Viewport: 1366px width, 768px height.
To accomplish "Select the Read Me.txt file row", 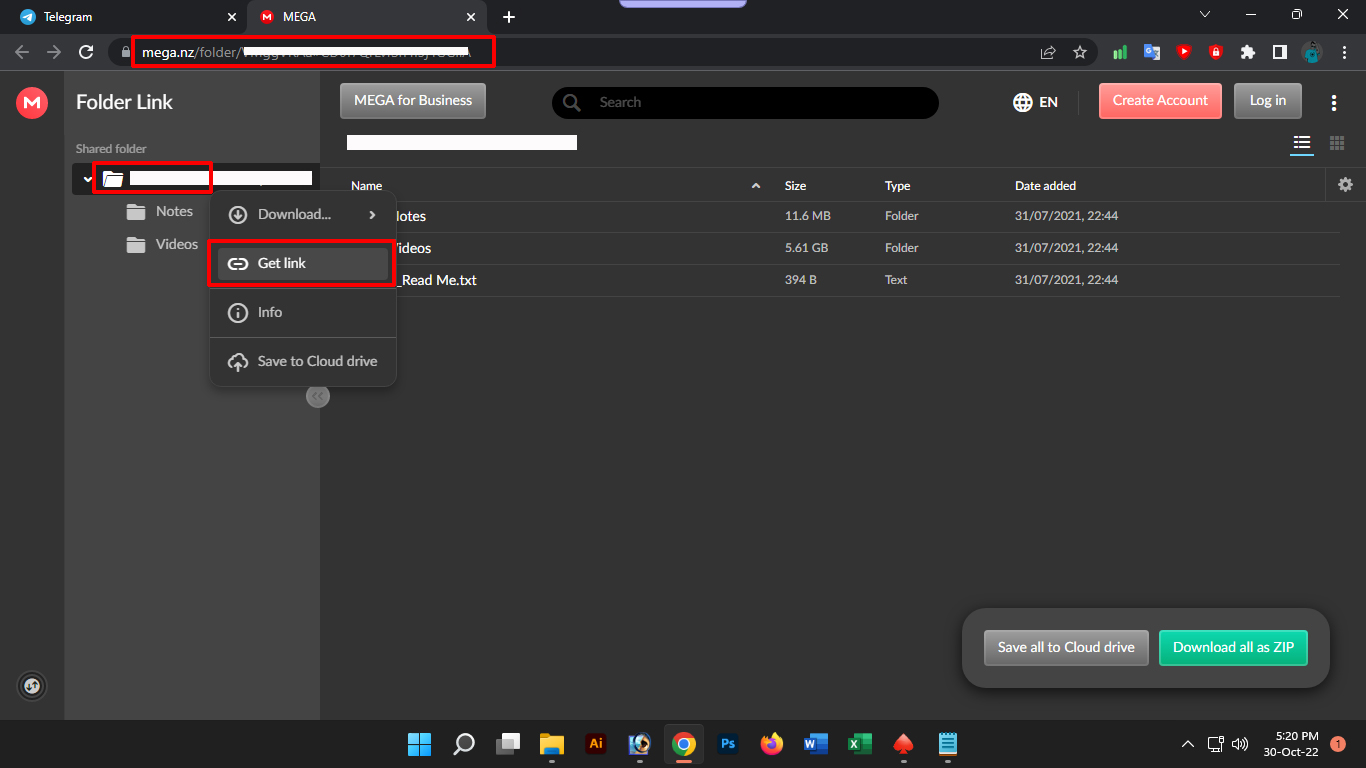I will pos(838,280).
